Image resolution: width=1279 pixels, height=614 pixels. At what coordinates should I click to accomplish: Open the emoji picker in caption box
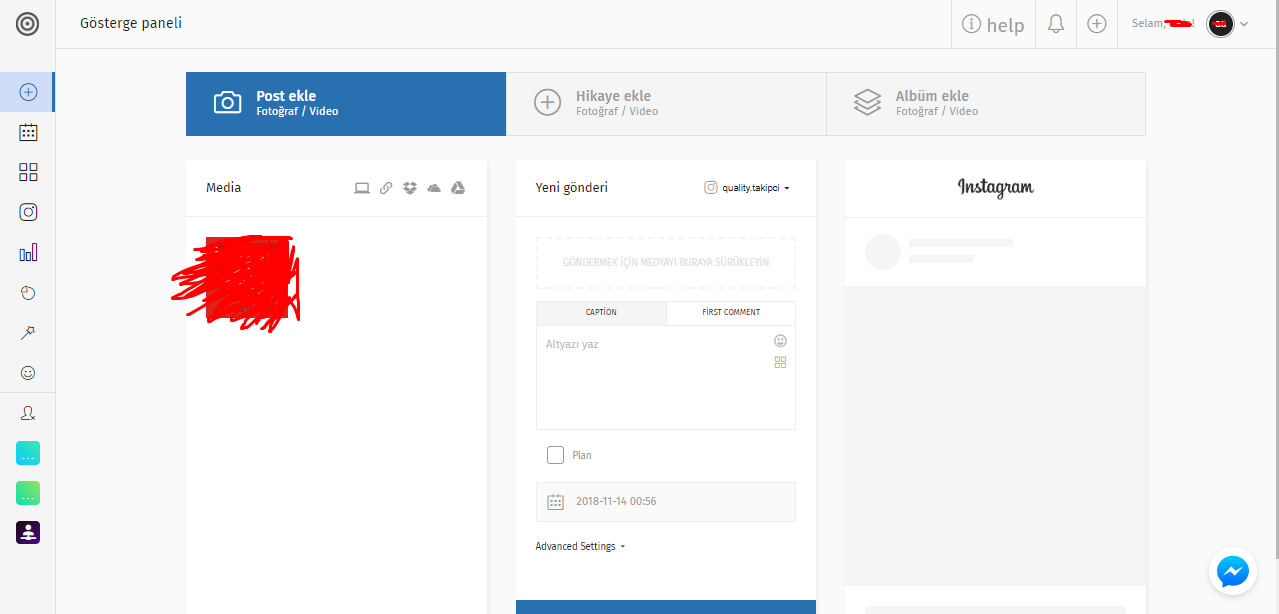780,341
